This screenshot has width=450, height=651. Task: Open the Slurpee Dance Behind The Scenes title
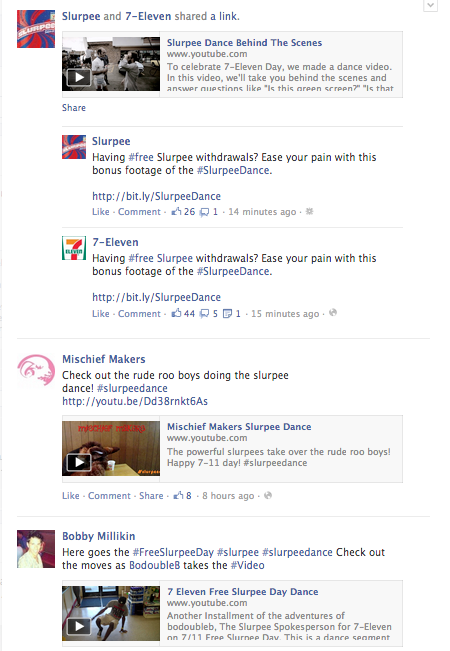click(244, 42)
